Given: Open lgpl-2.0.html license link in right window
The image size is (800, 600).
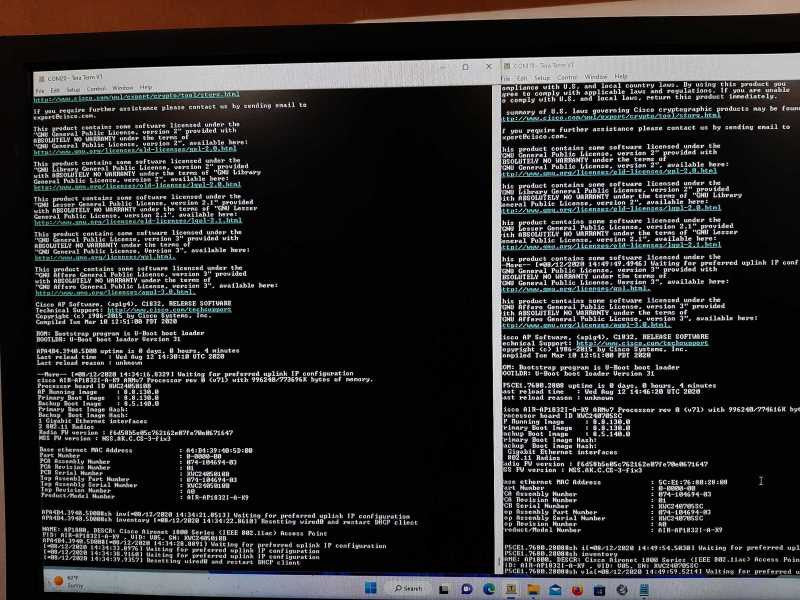Looking at the screenshot, I should 611,209.
